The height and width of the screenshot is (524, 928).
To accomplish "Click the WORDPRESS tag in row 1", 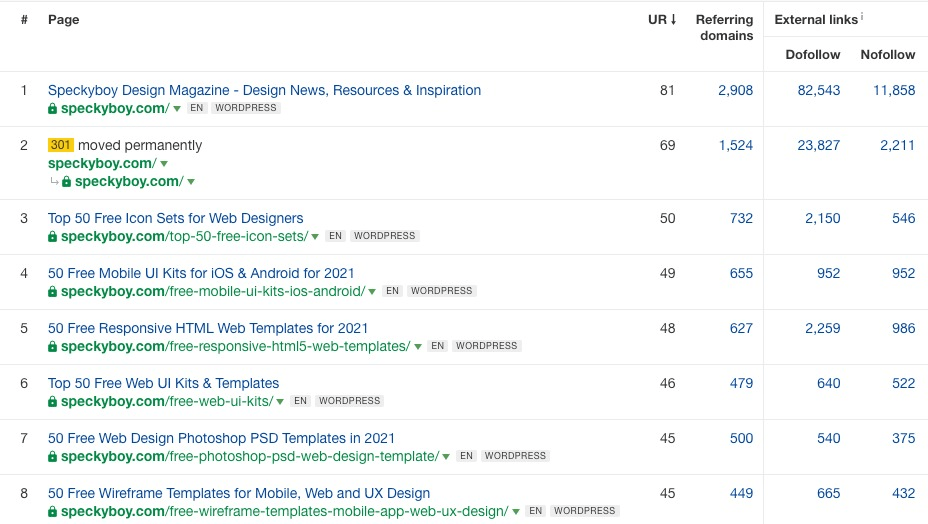I will [246, 108].
